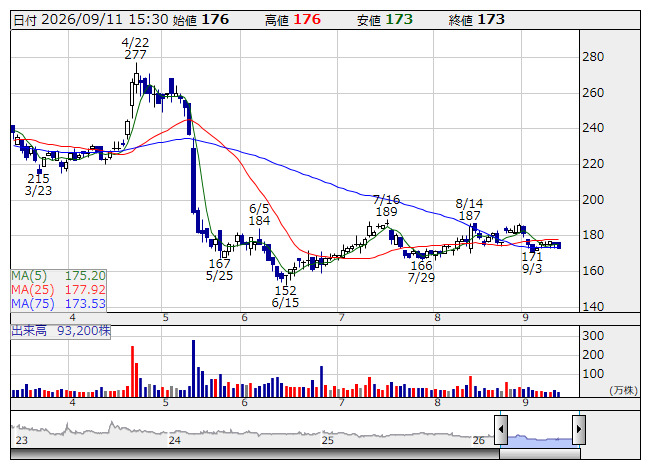Click year 23 label in navigator

21,440
